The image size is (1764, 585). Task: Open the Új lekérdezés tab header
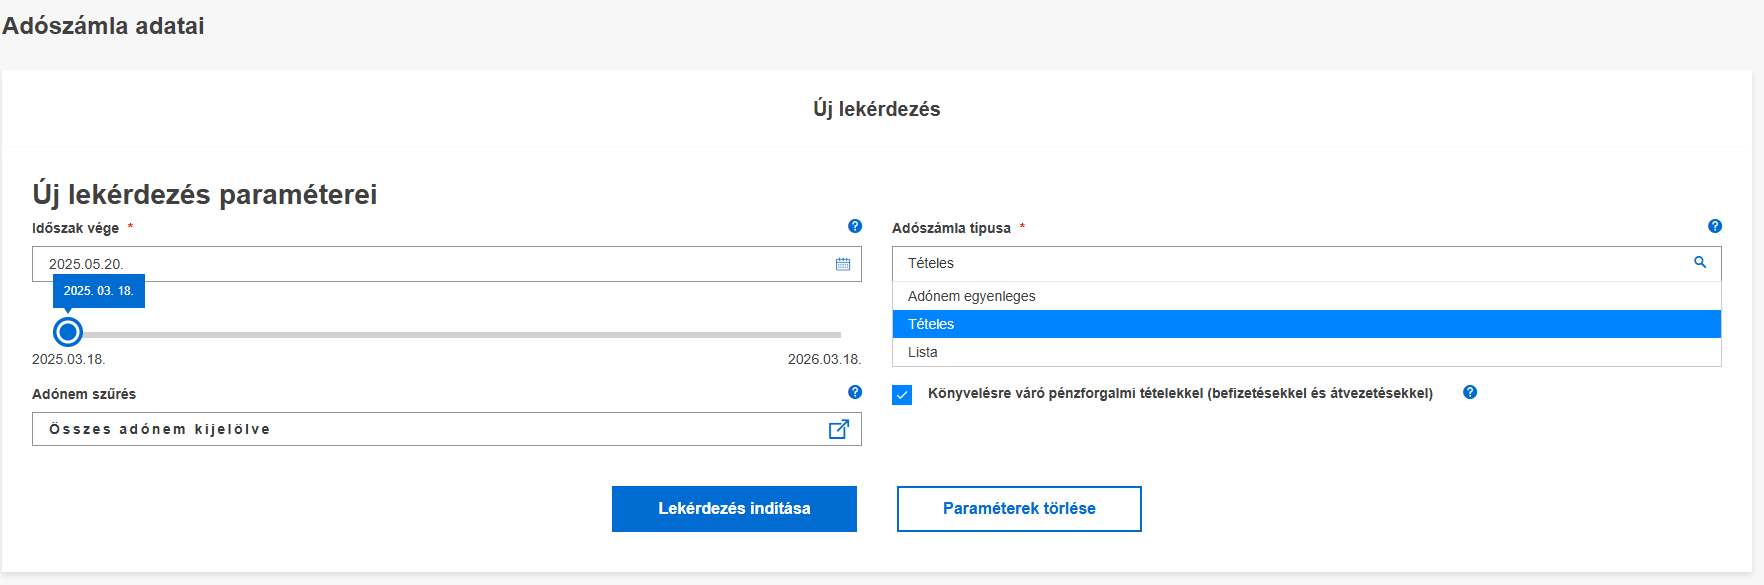point(877,109)
